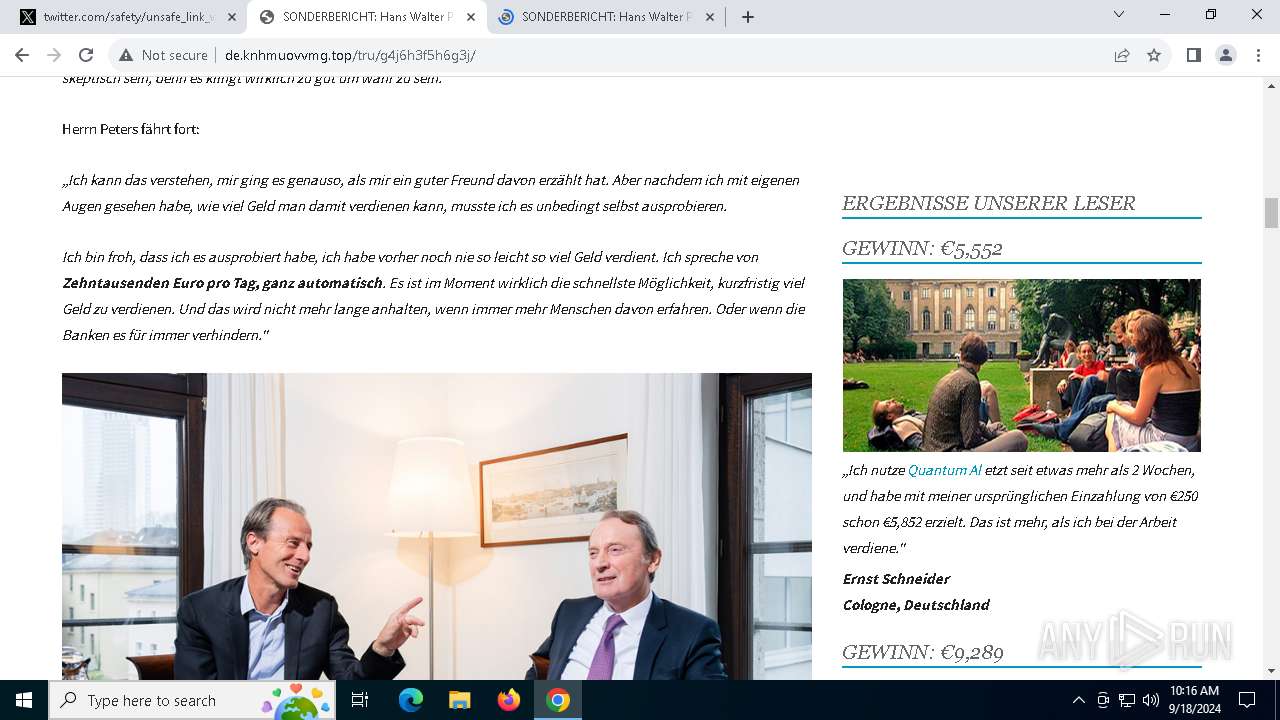
Task: Show hidden system tray icons chevron
Action: (1078, 700)
